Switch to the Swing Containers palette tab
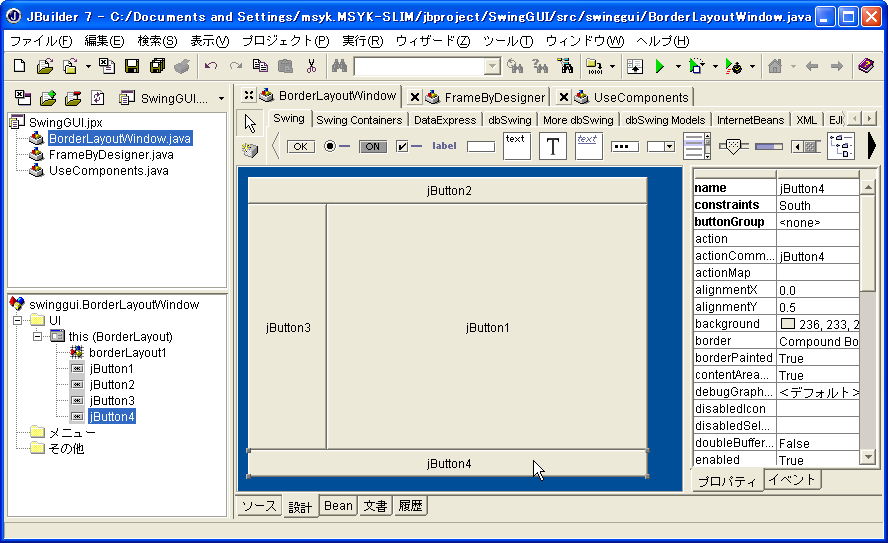The height and width of the screenshot is (543, 888). 360,120
